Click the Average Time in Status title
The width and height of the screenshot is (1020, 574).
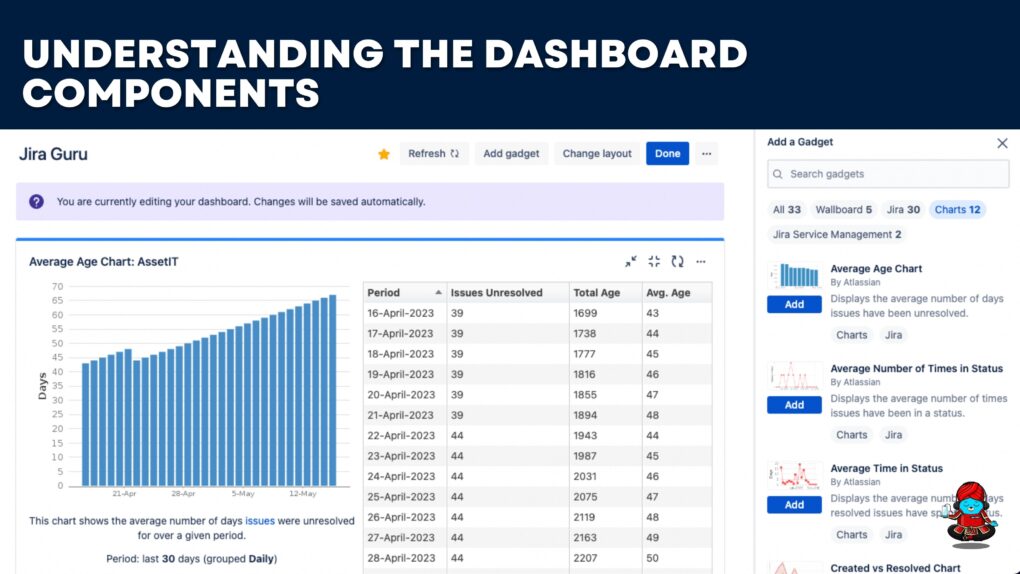887,469
